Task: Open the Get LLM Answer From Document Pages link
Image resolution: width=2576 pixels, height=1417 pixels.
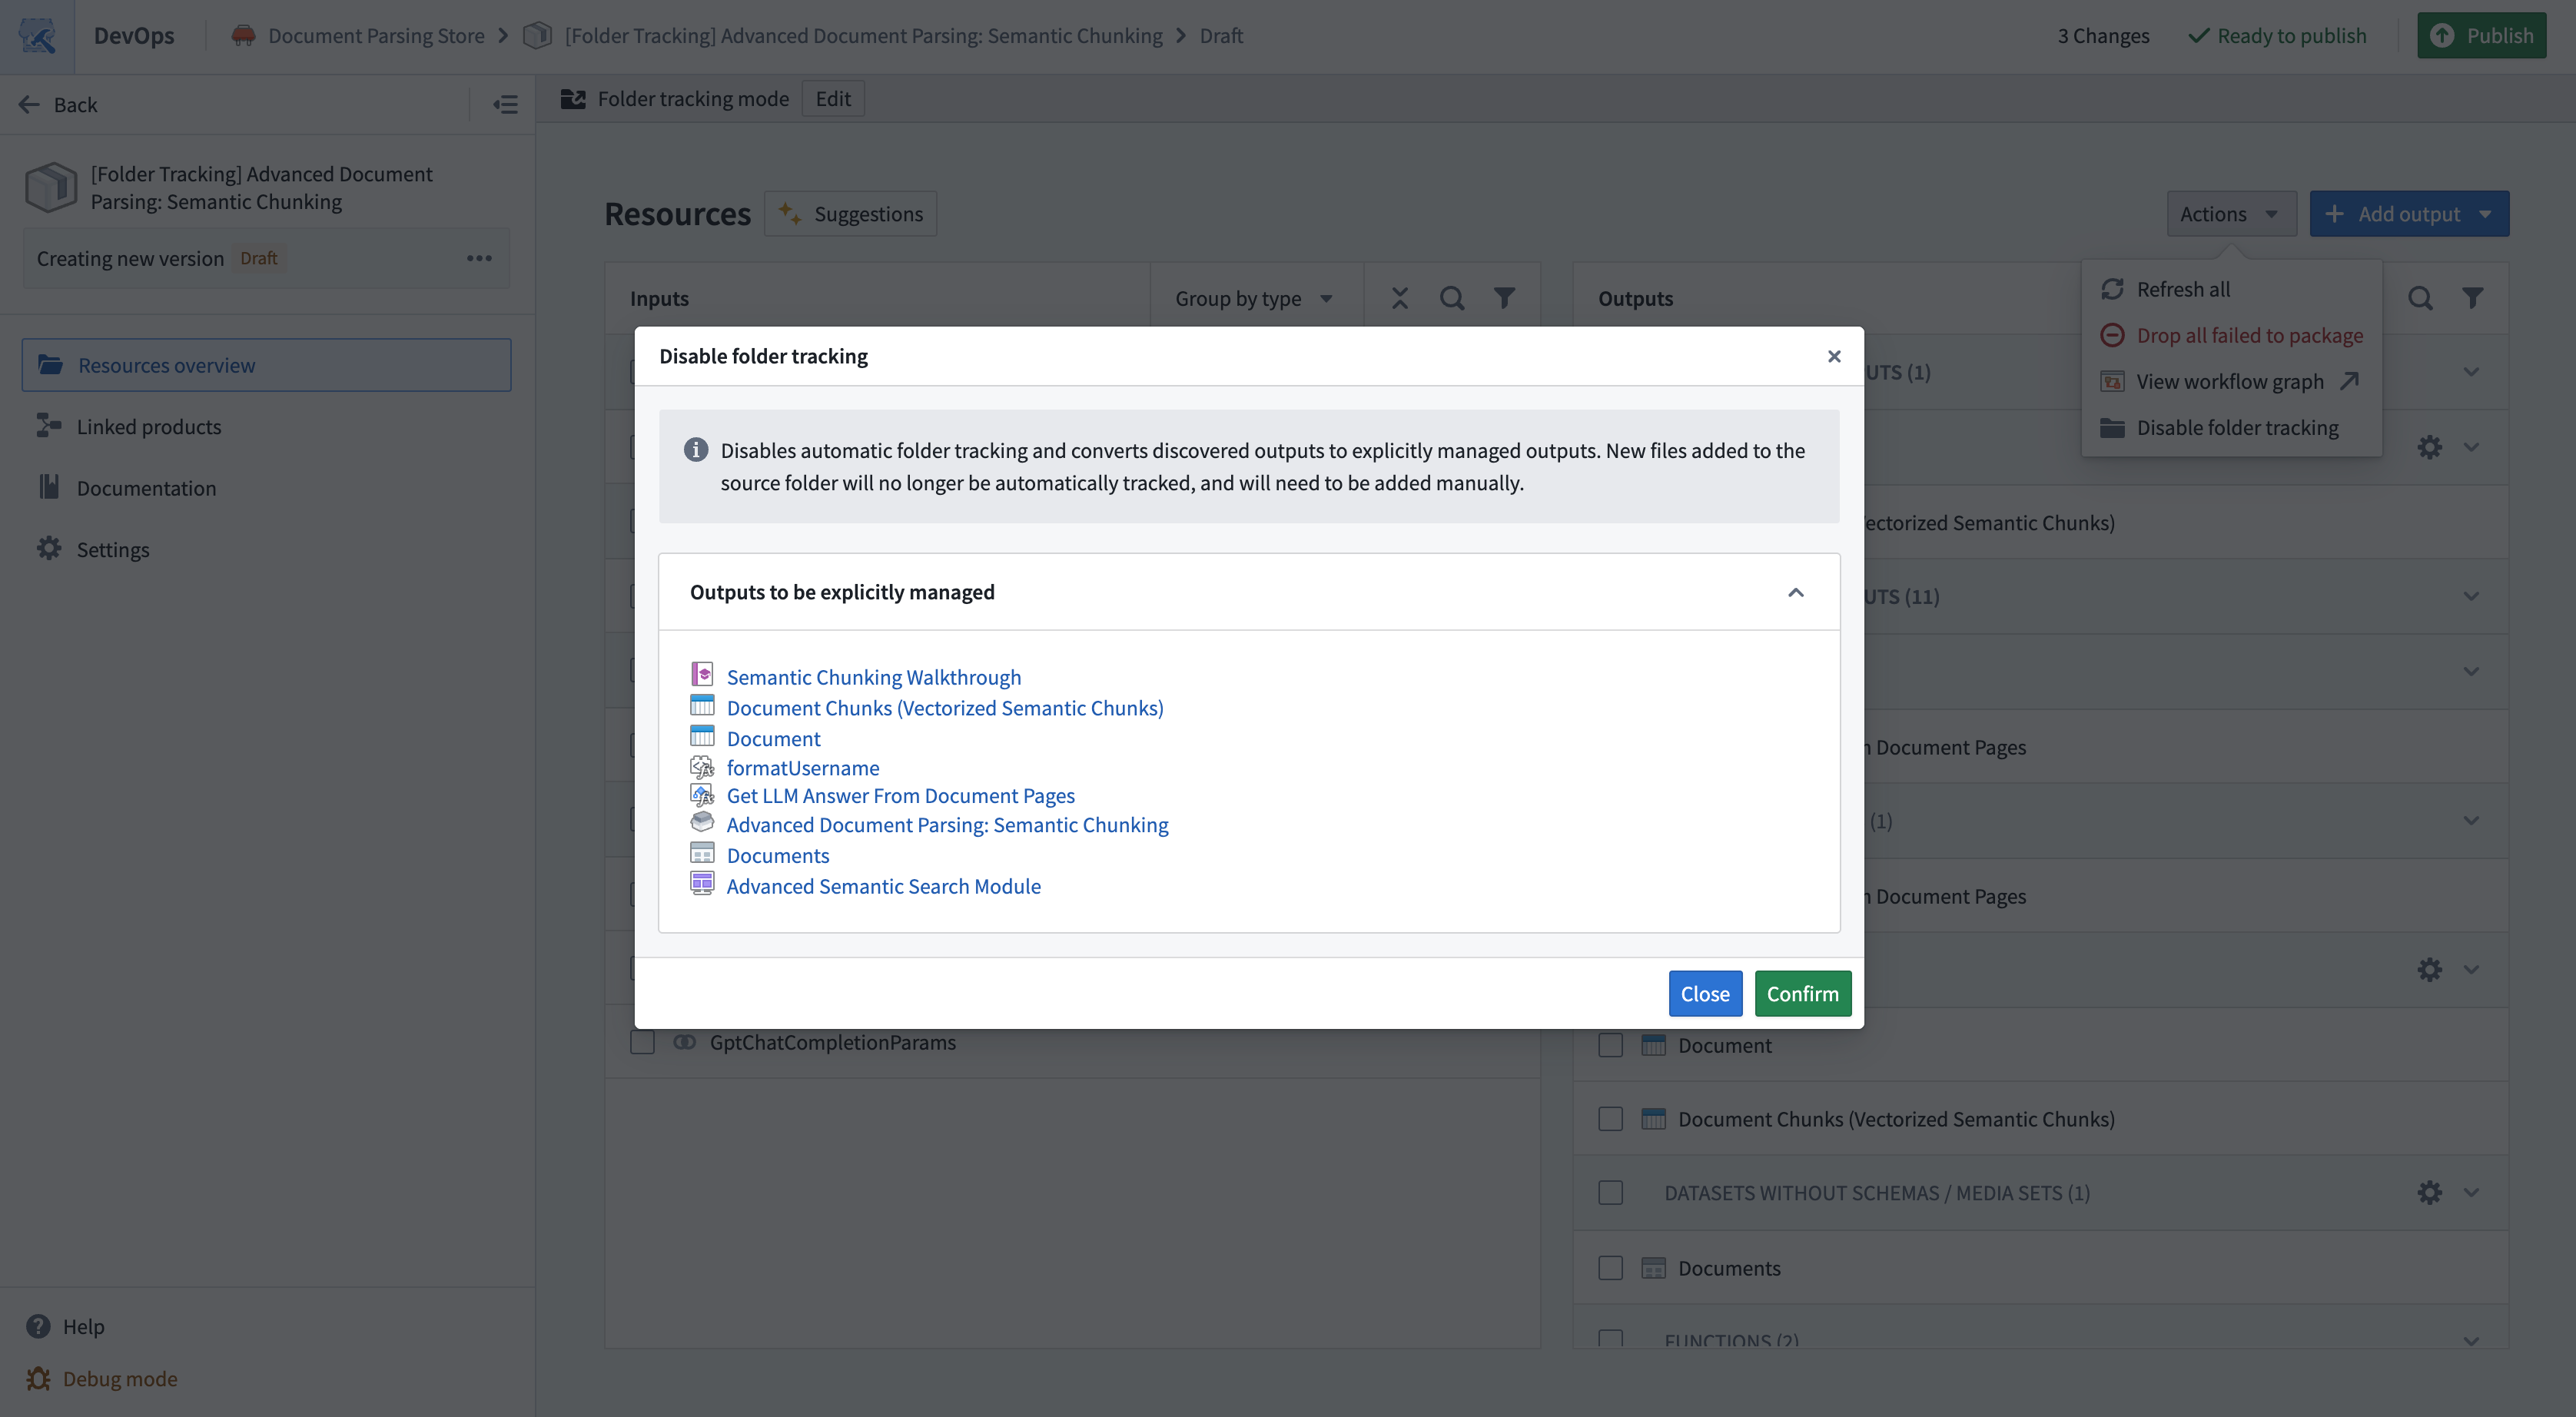Action: pos(900,796)
